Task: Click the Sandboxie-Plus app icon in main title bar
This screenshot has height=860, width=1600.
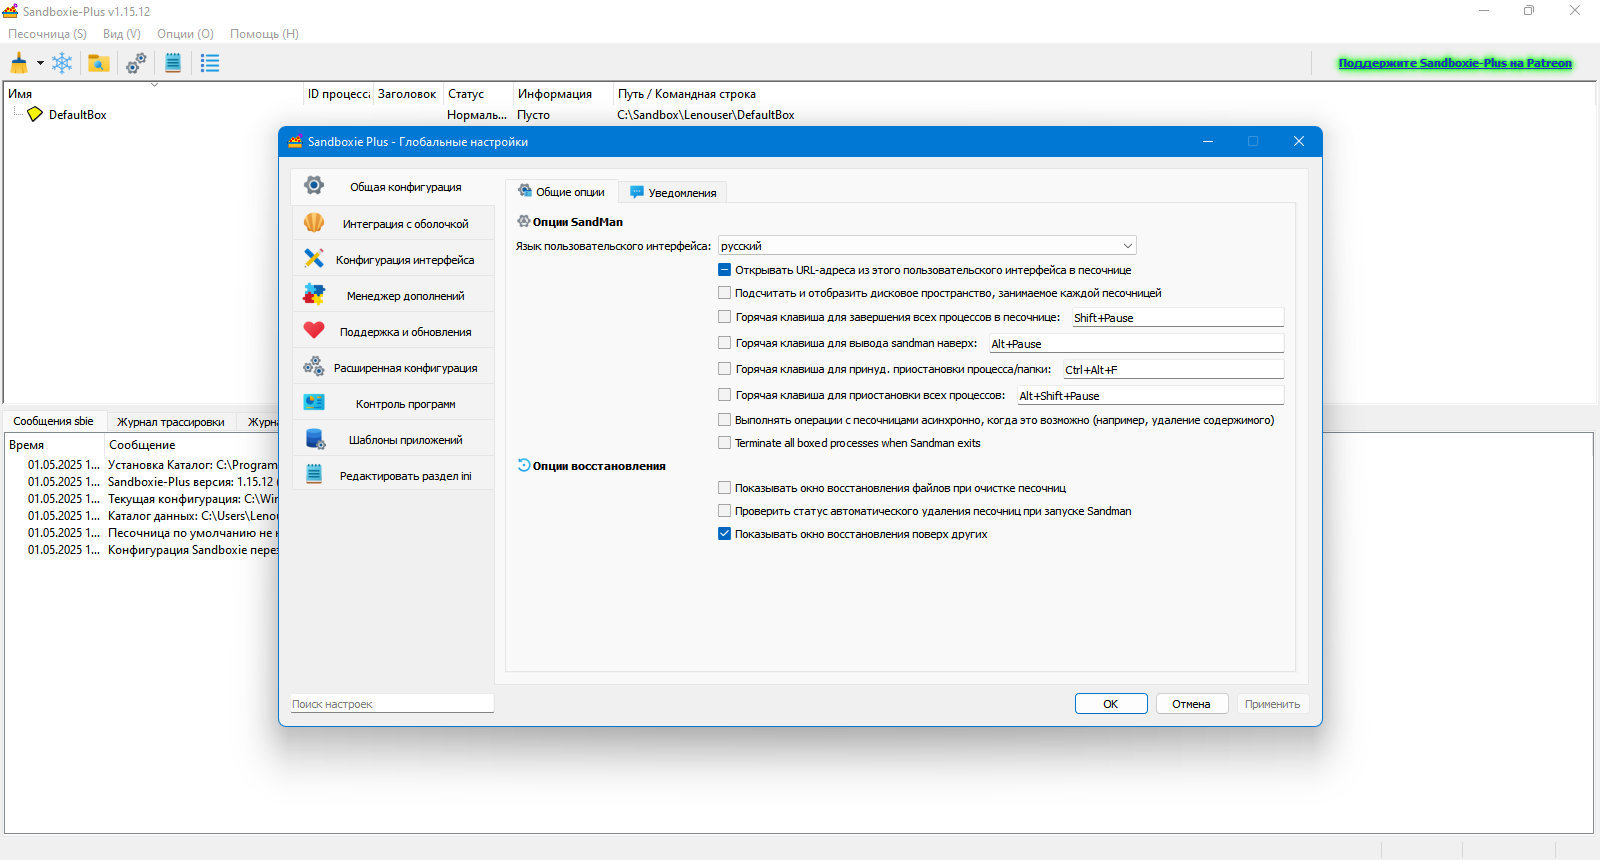Action: point(10,11)
